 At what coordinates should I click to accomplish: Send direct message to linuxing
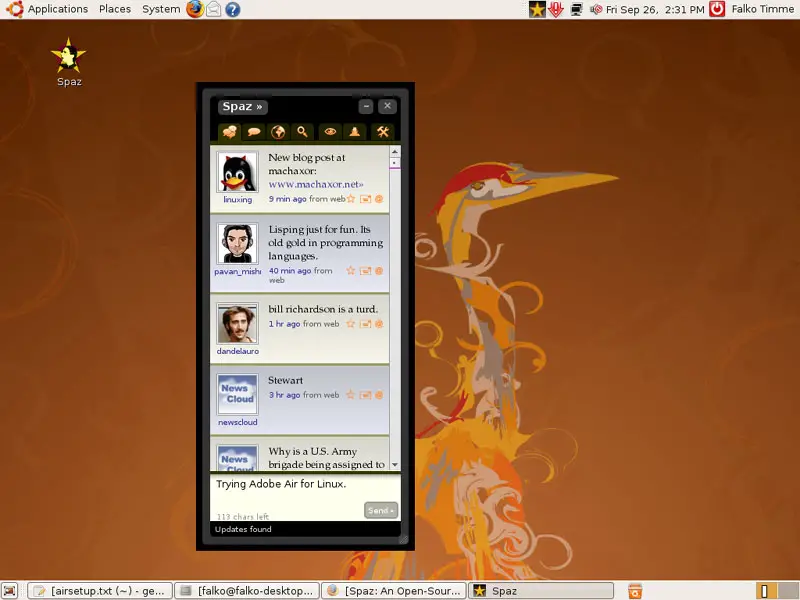coord(365,199)
